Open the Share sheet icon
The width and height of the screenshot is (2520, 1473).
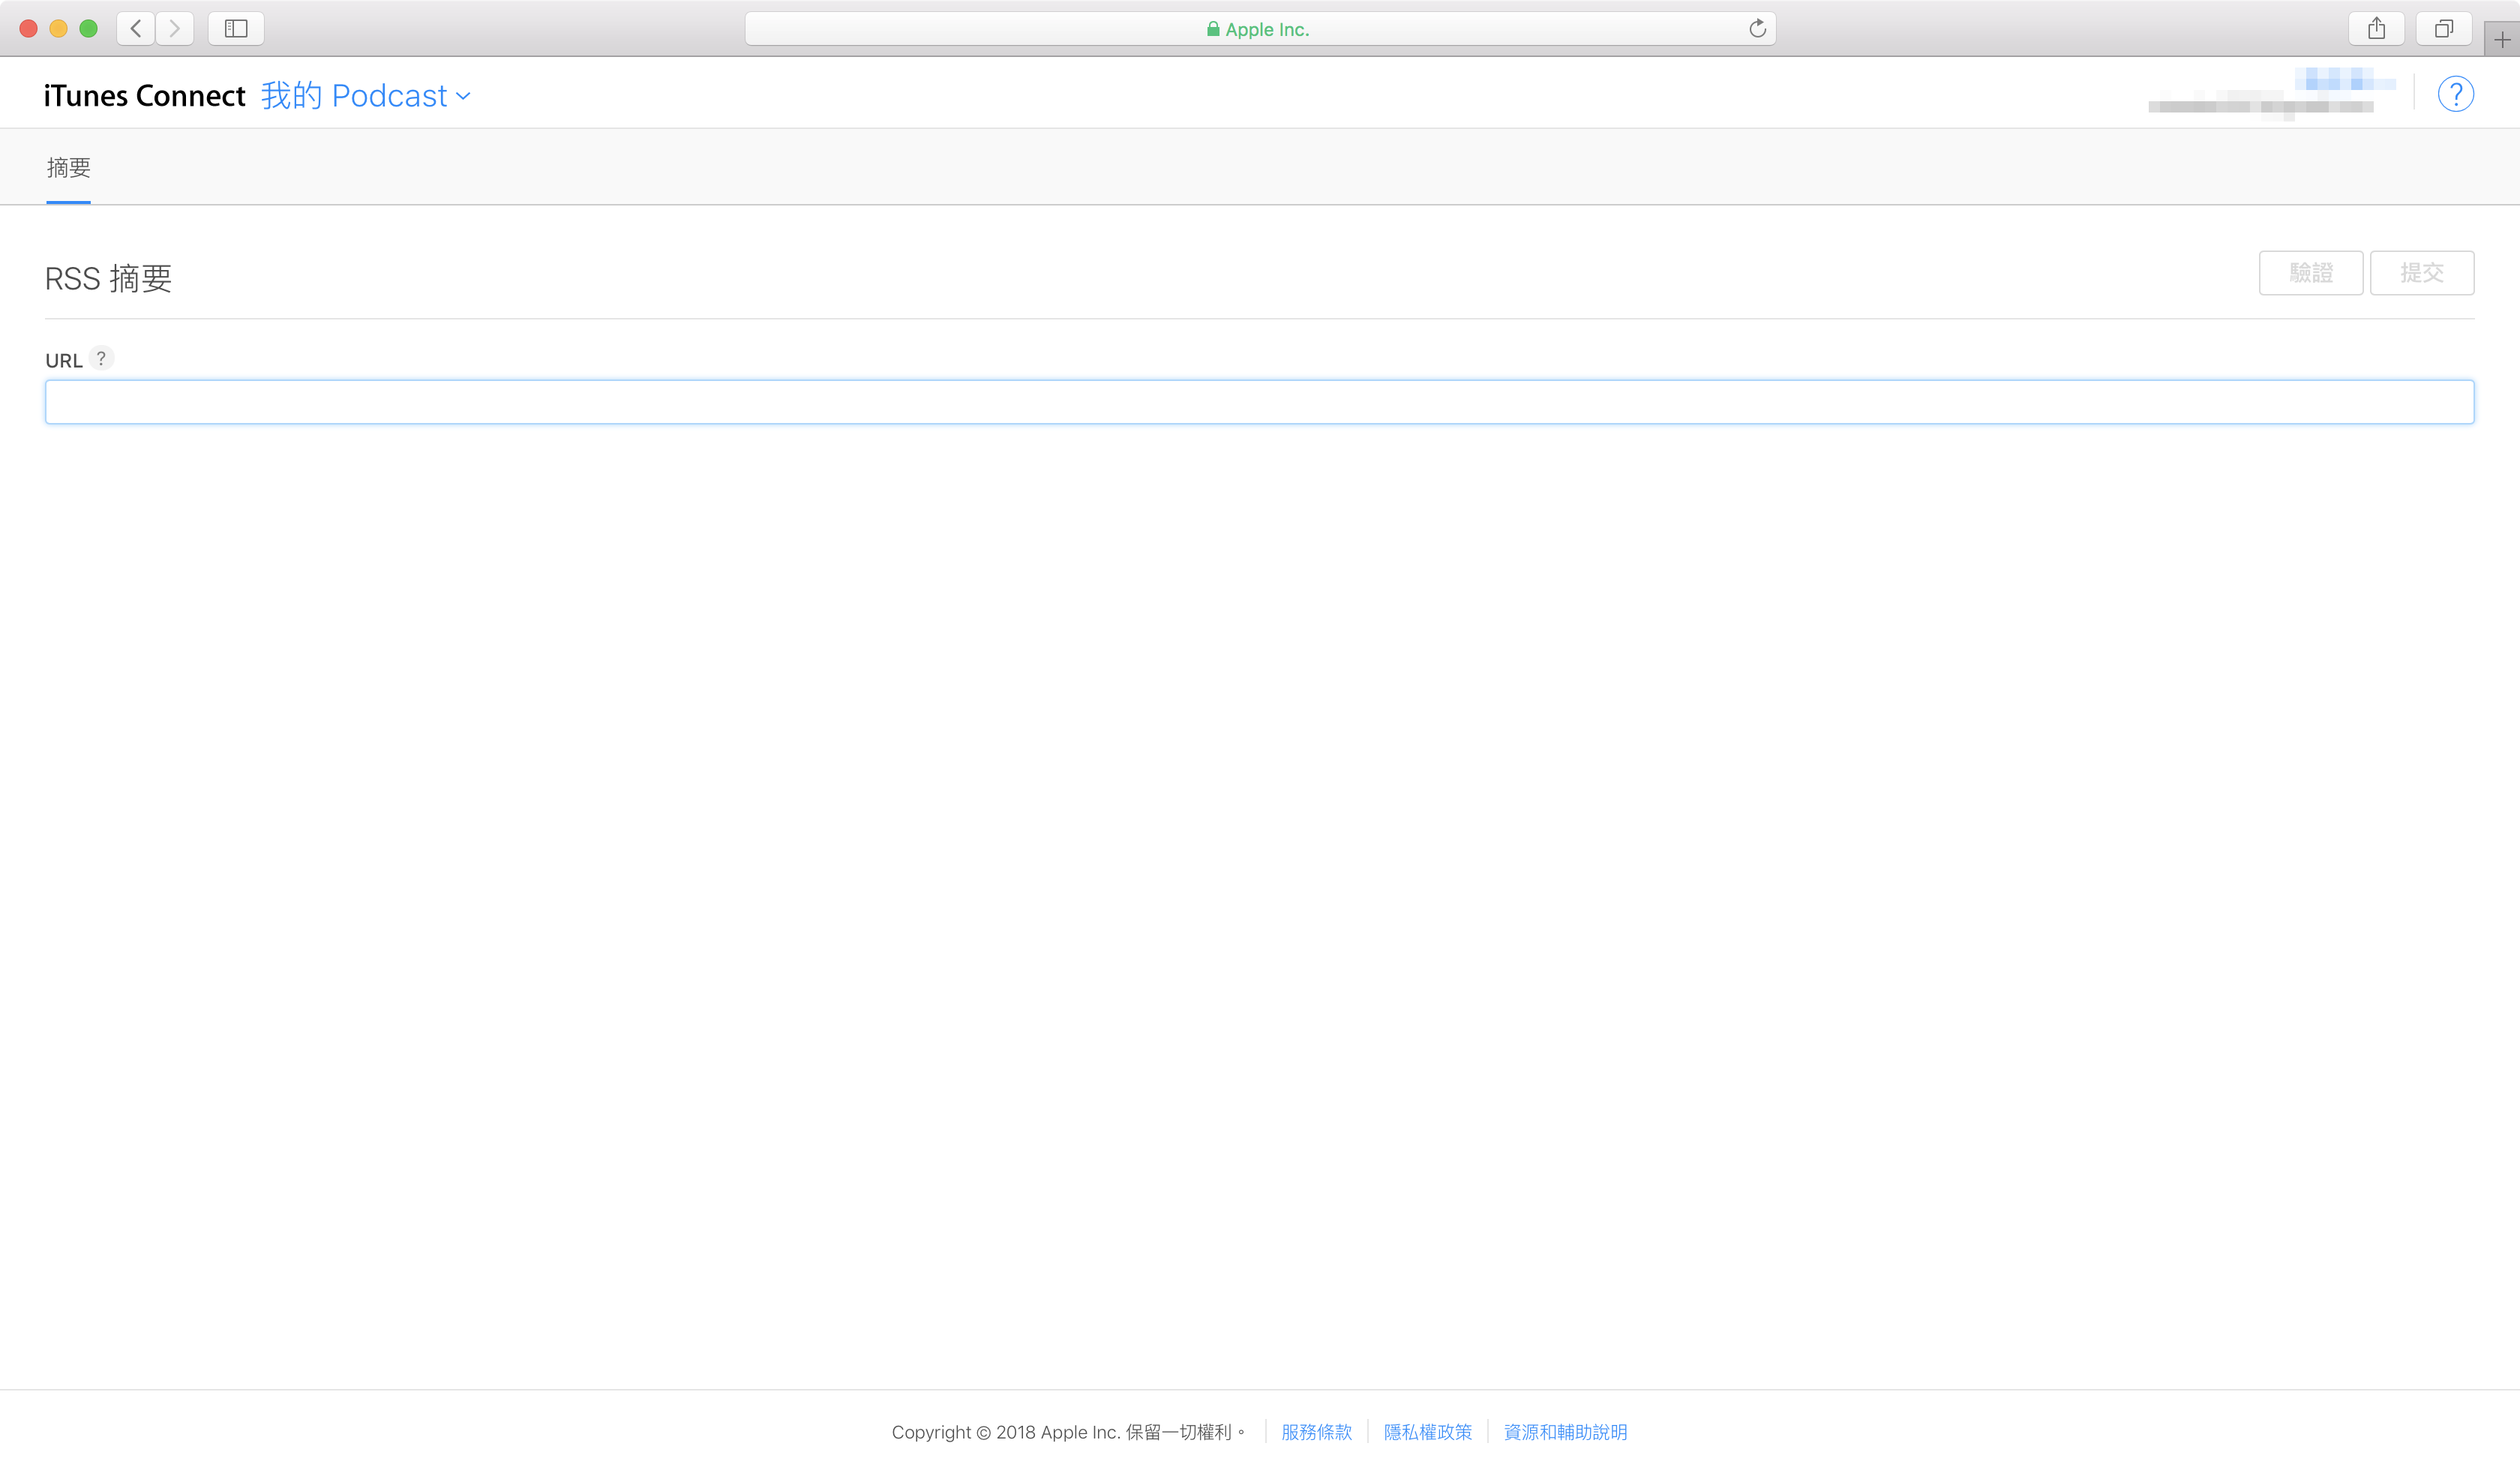tap(2376, 29)
